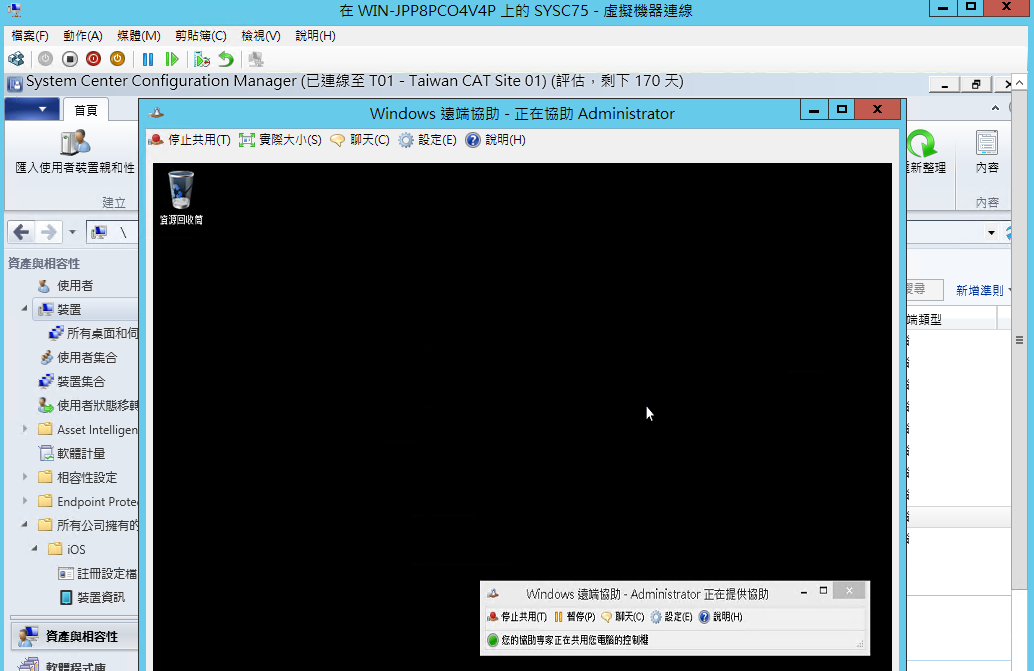The height and width of the screenshot is (671, 1034).
Task: Open the VM connection 說明(H) menu
Action: tap(315, 36)
